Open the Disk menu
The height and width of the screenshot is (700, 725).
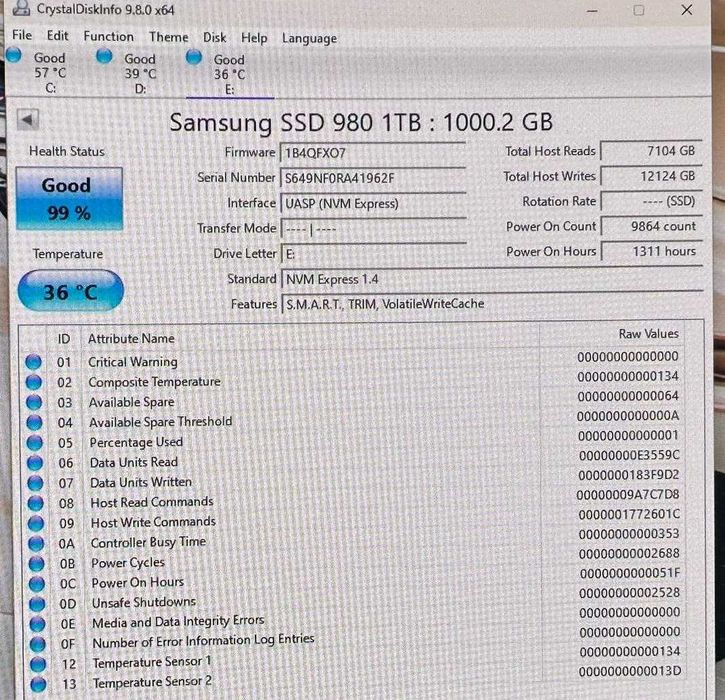[215, 37]
